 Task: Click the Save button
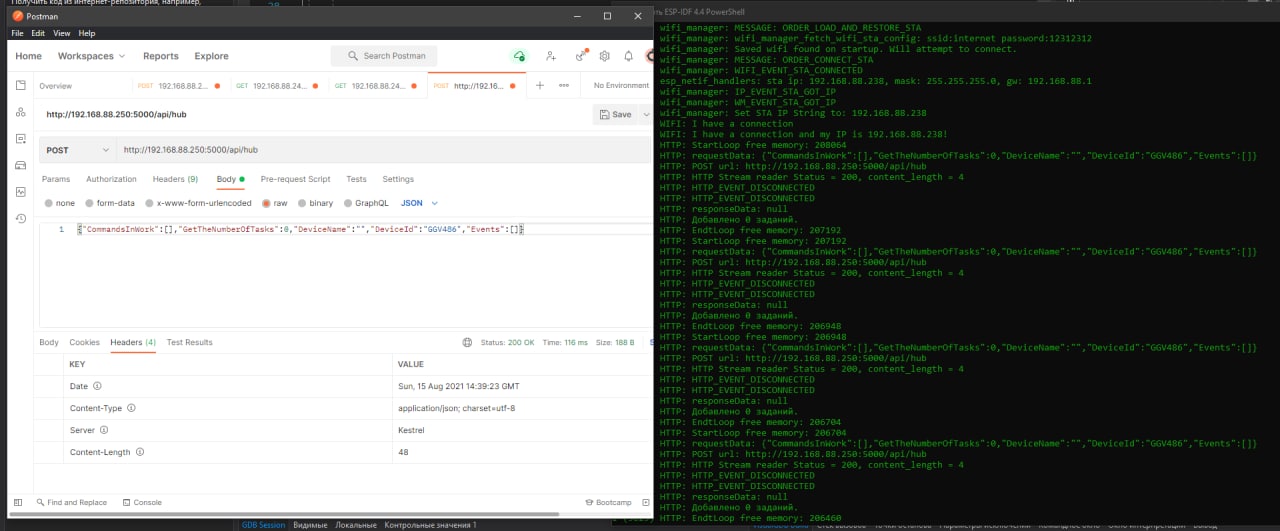pyautogui.click(x=616, y=114)
